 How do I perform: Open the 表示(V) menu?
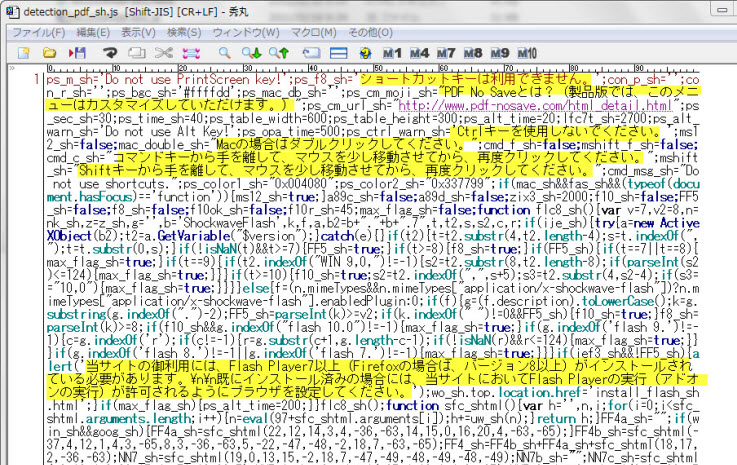point(138,32)
